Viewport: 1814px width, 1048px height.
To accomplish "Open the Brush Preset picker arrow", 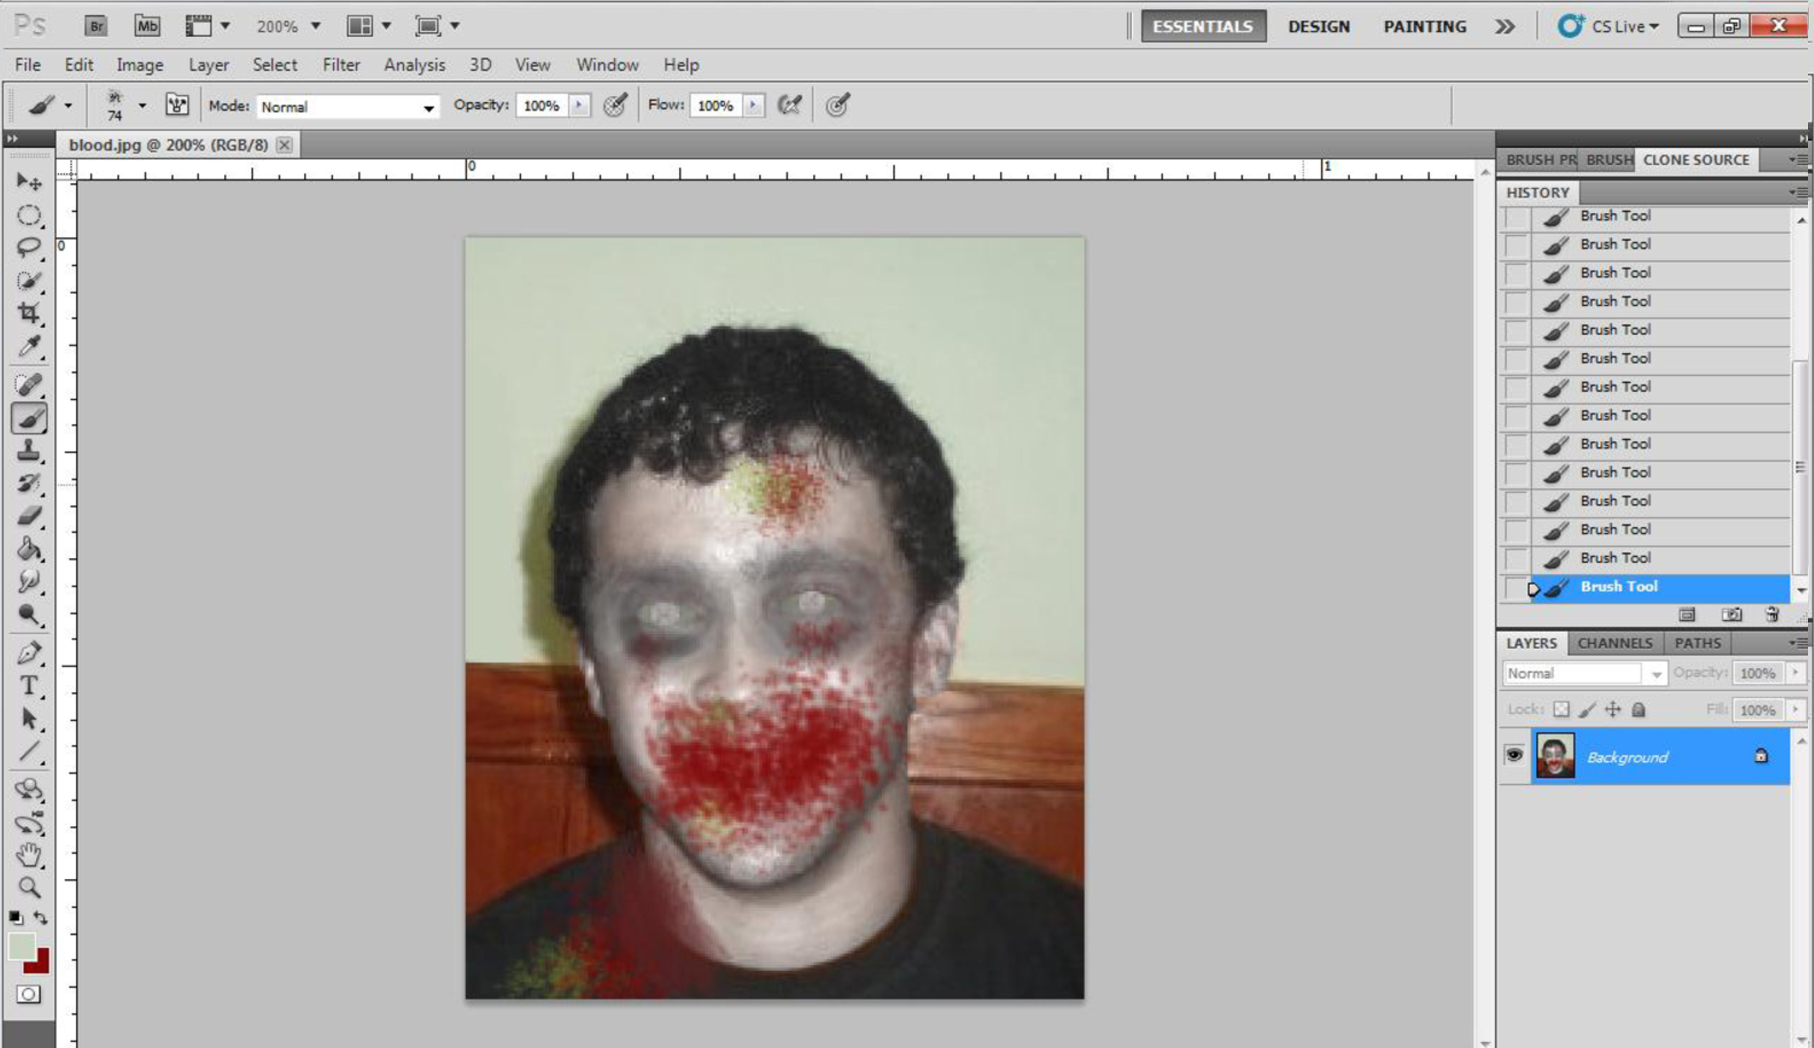I will [x=142, y=105].
